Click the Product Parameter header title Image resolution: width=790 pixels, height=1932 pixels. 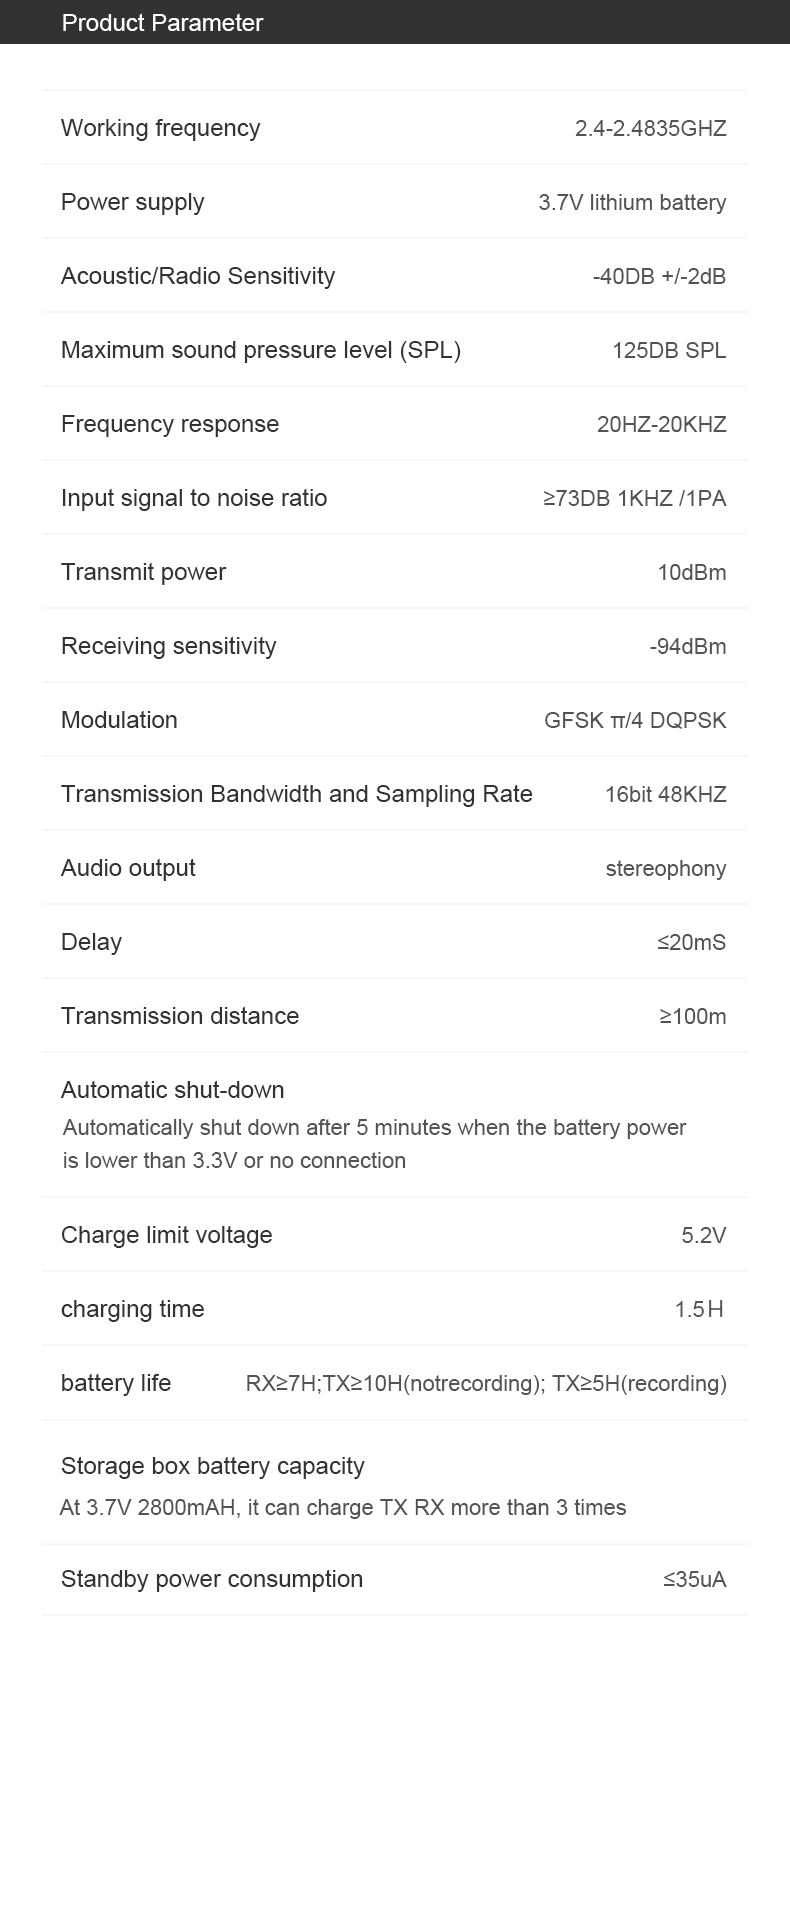click(162, 23)
